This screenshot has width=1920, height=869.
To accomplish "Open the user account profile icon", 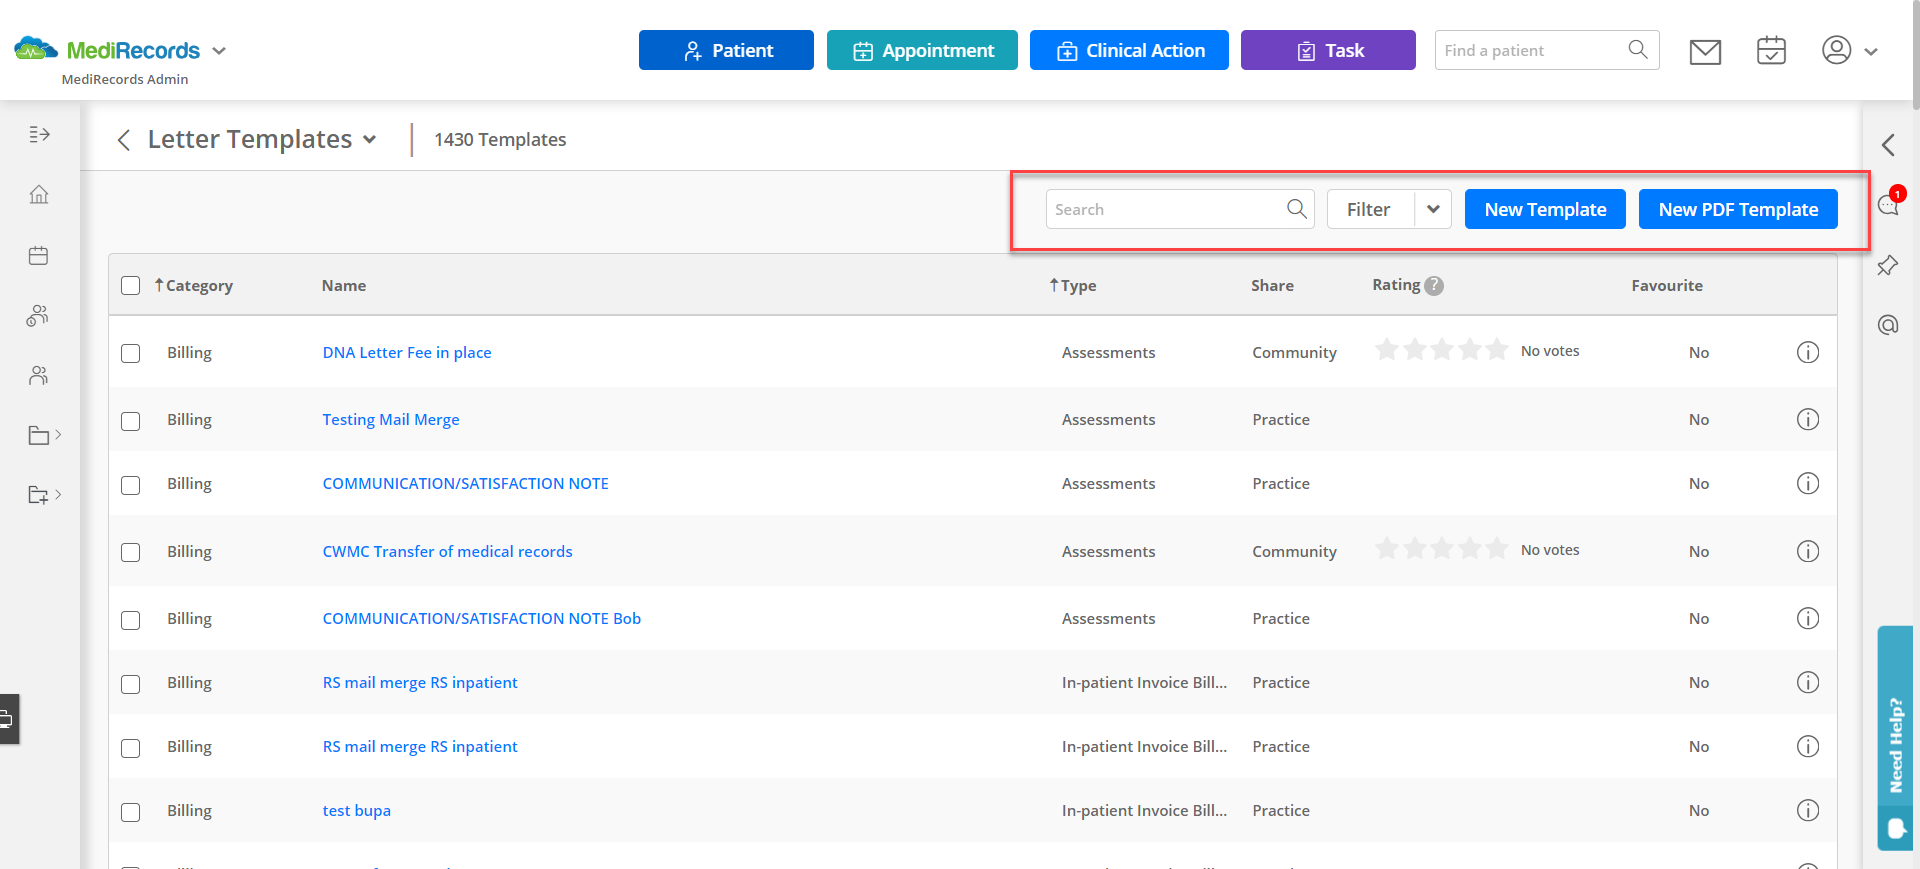I will click(x=1836, y=50).
